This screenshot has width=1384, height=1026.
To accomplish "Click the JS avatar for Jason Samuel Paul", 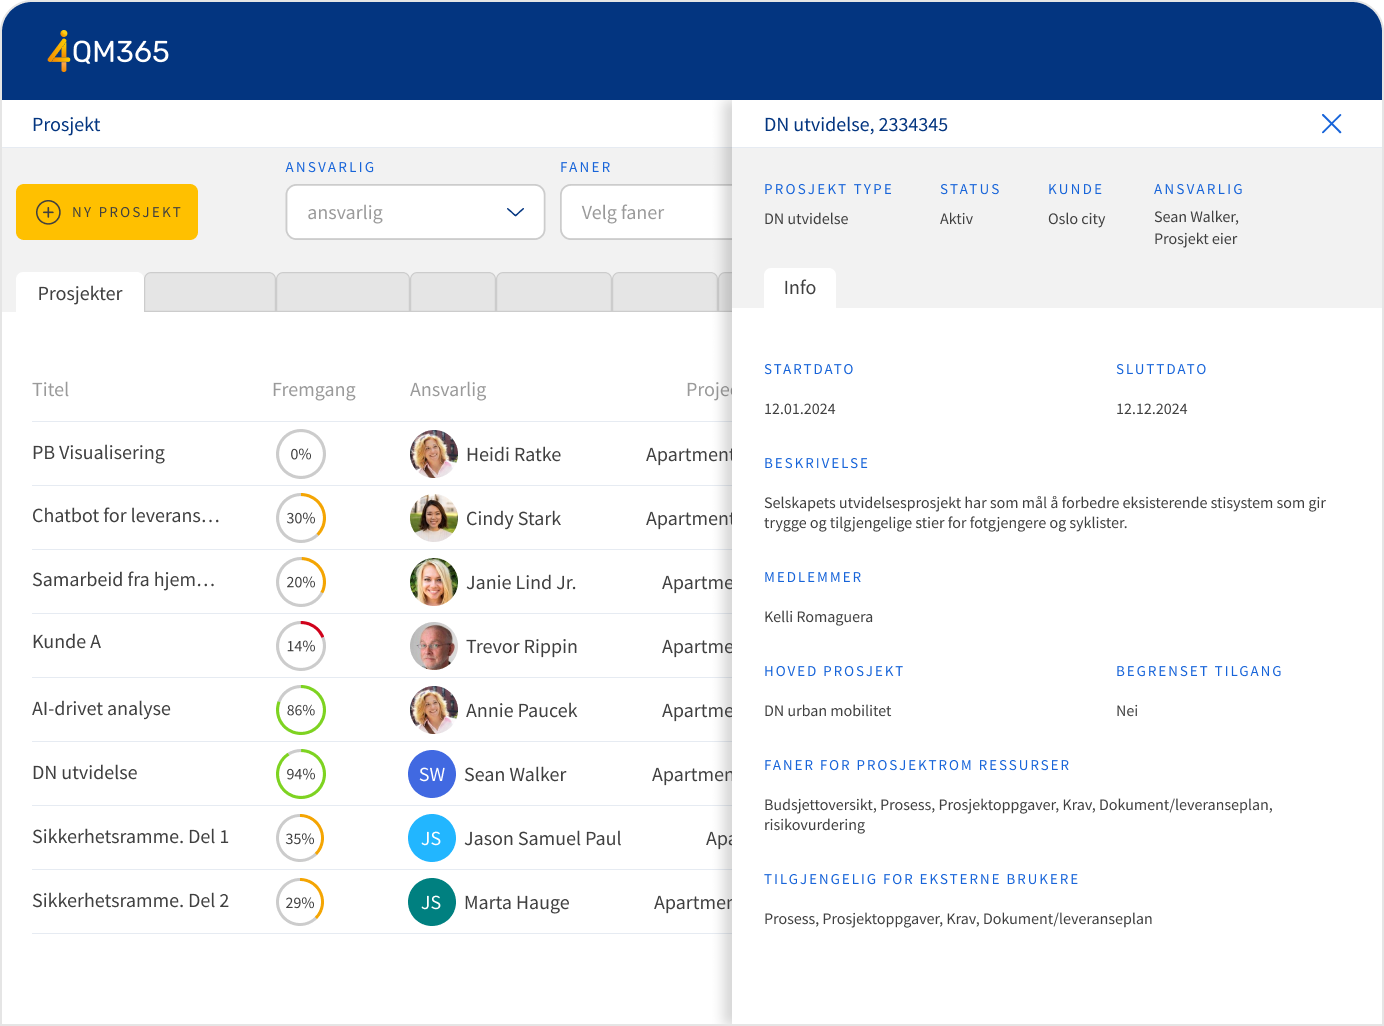I will (432, 838).
